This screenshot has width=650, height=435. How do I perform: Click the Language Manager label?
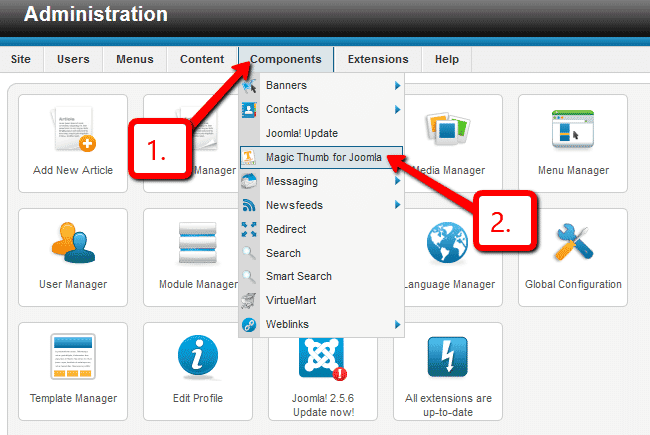point(450,284)
